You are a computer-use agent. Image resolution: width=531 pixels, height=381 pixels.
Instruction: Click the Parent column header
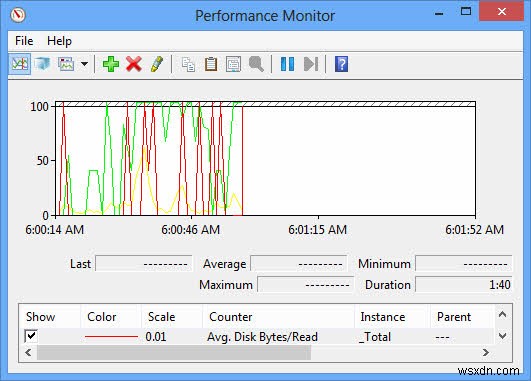pyautogui.click(x=462, y=317)
